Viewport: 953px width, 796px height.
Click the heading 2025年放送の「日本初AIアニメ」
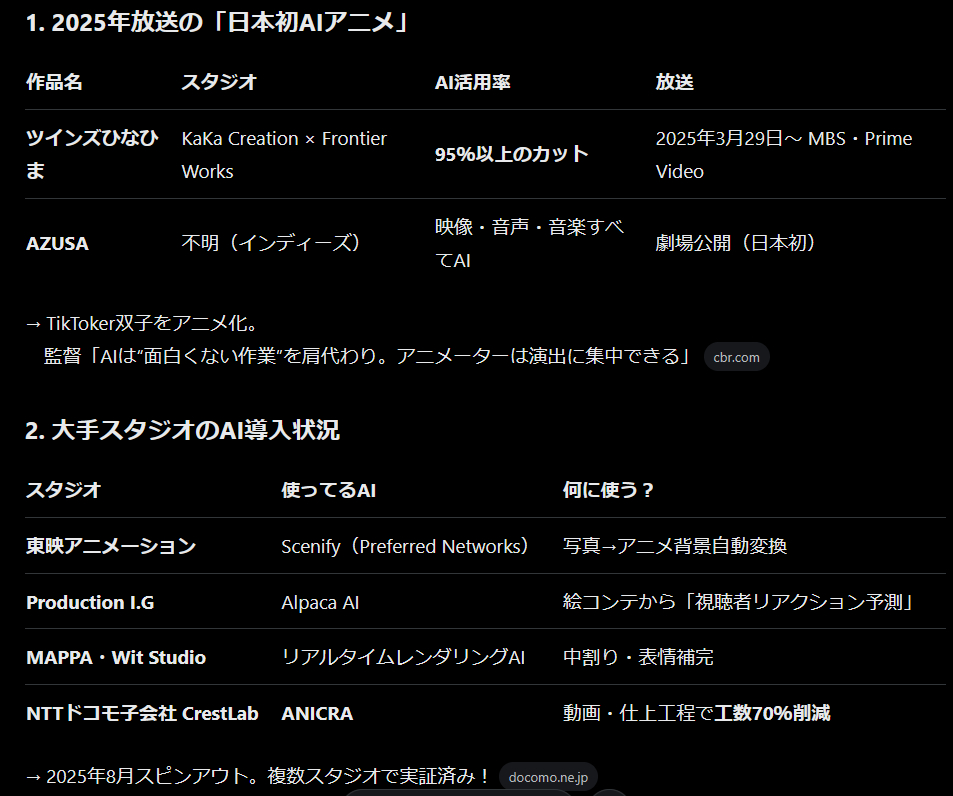pyautogui.click(x=217, y=24)
